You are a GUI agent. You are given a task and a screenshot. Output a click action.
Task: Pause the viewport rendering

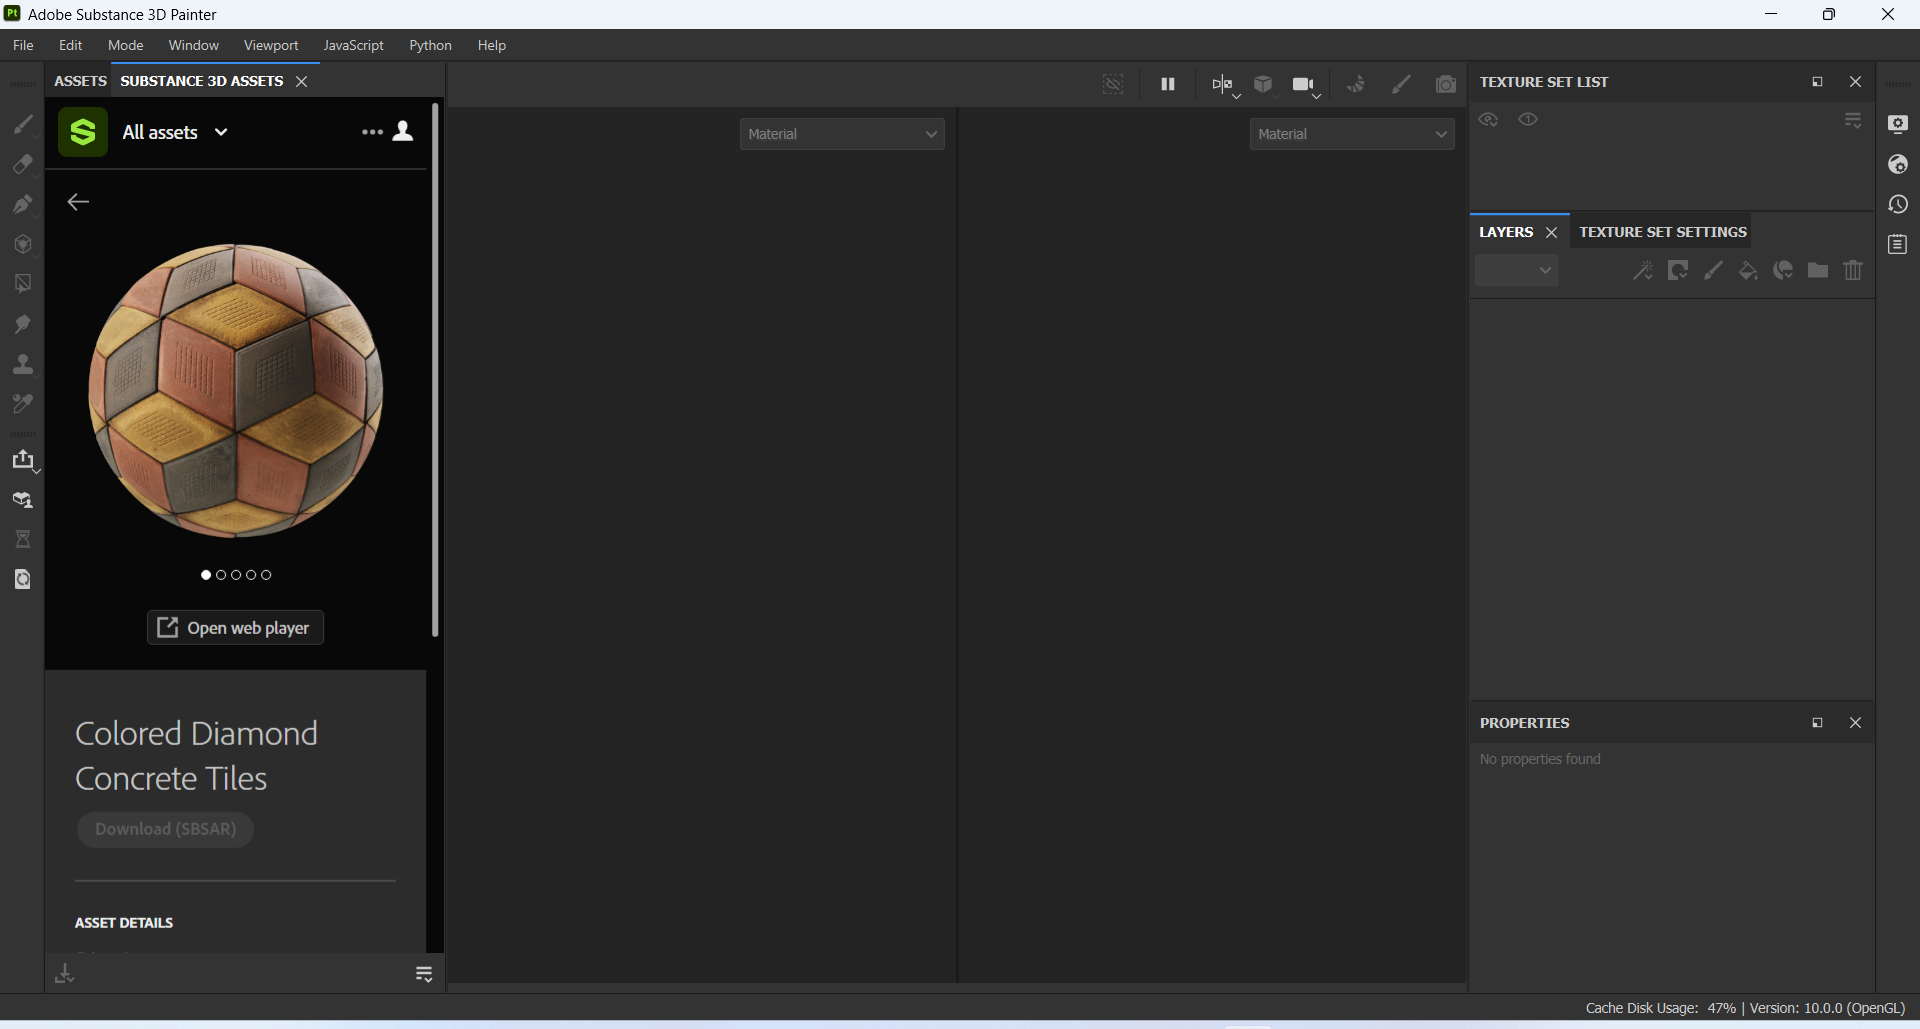pyautogui.click(x=1167, y=85)
